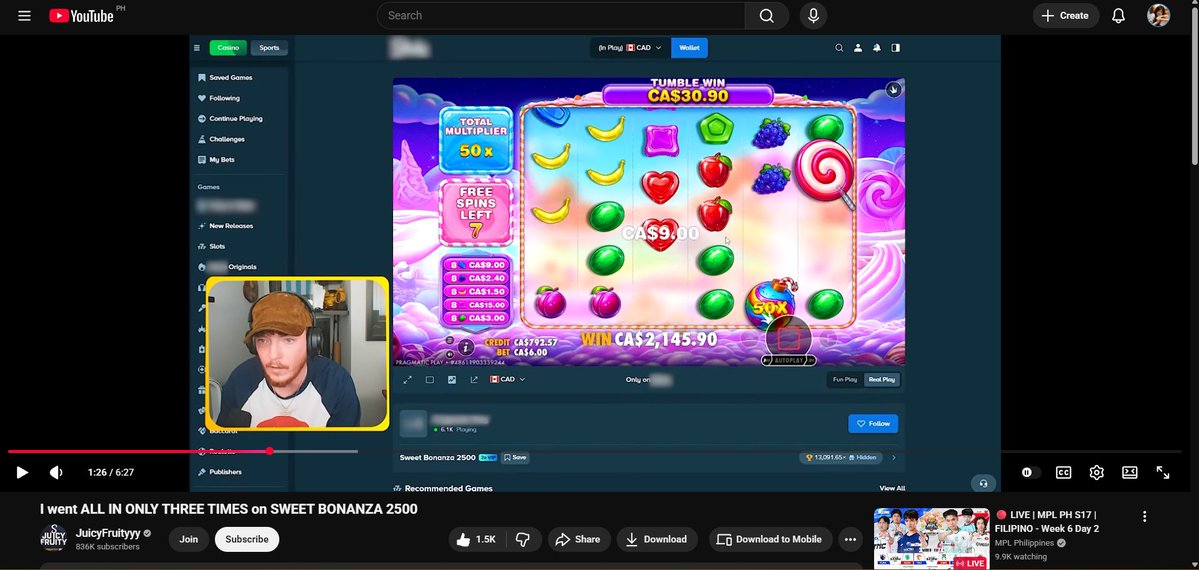Click the slot game info icon
Viewport: 1199px width, 570px height.
[466, 348]
